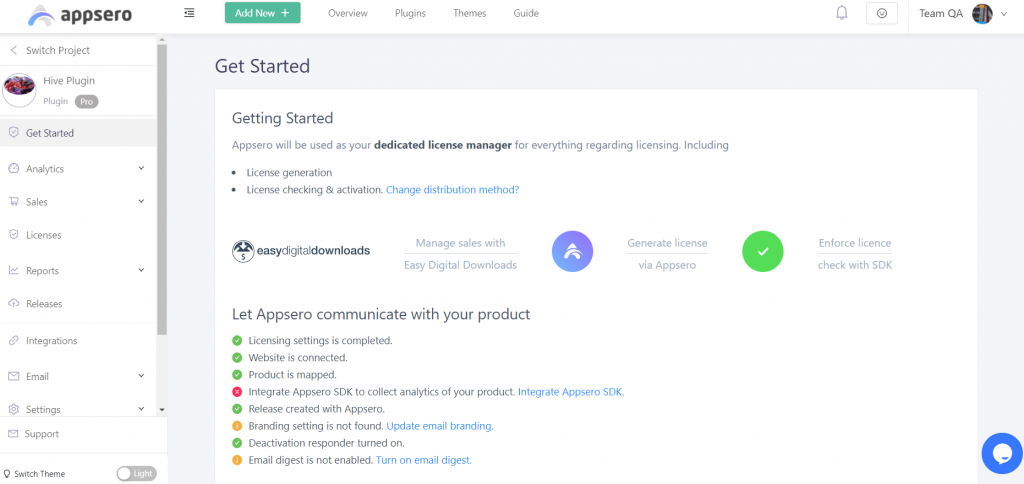
Task: Open the Team QA account dropdown arrow
Action: 1004,14
